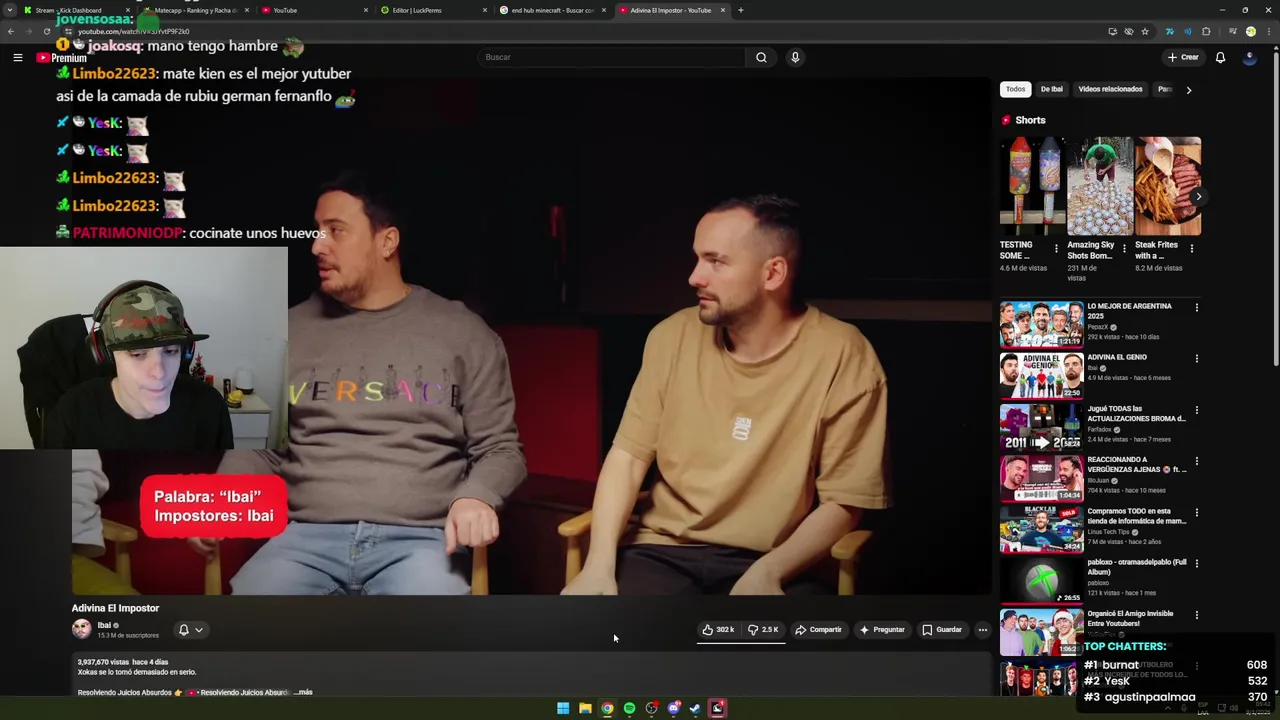Open File Explorer from taskbar
The width and height of the screenshot is (1280, 720).
pos(585,708)
